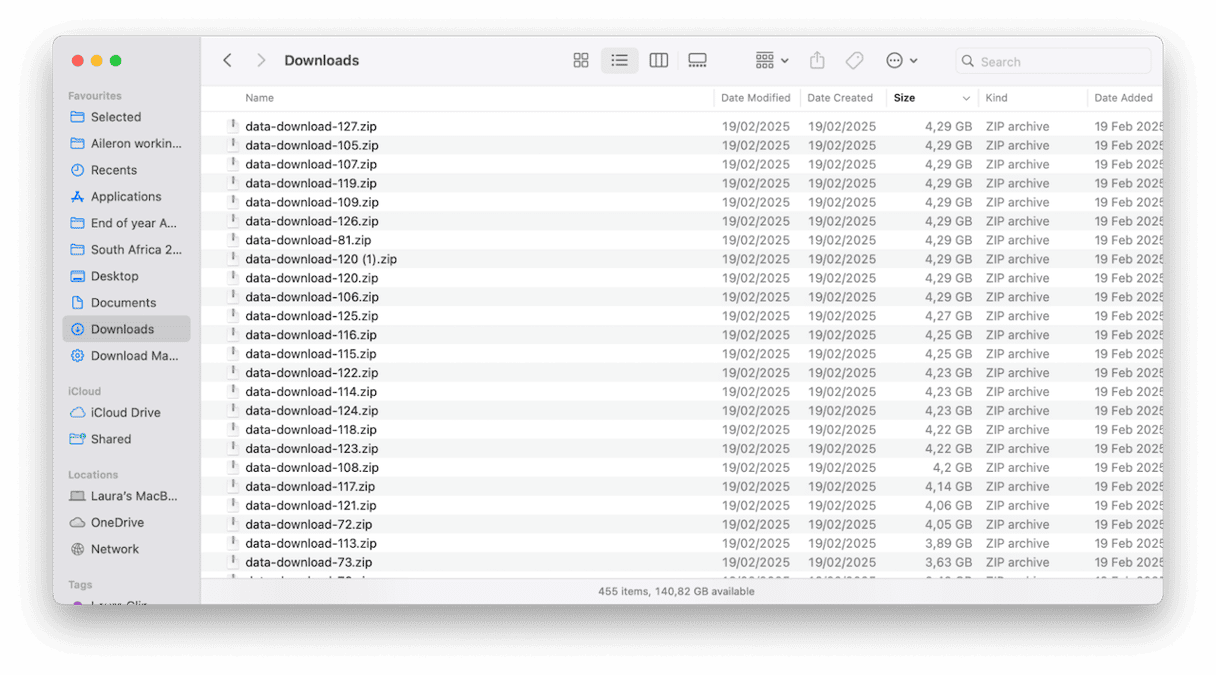Open the More actions ellipsis menu
This screenshot has width=1216, height=675.
902,61
